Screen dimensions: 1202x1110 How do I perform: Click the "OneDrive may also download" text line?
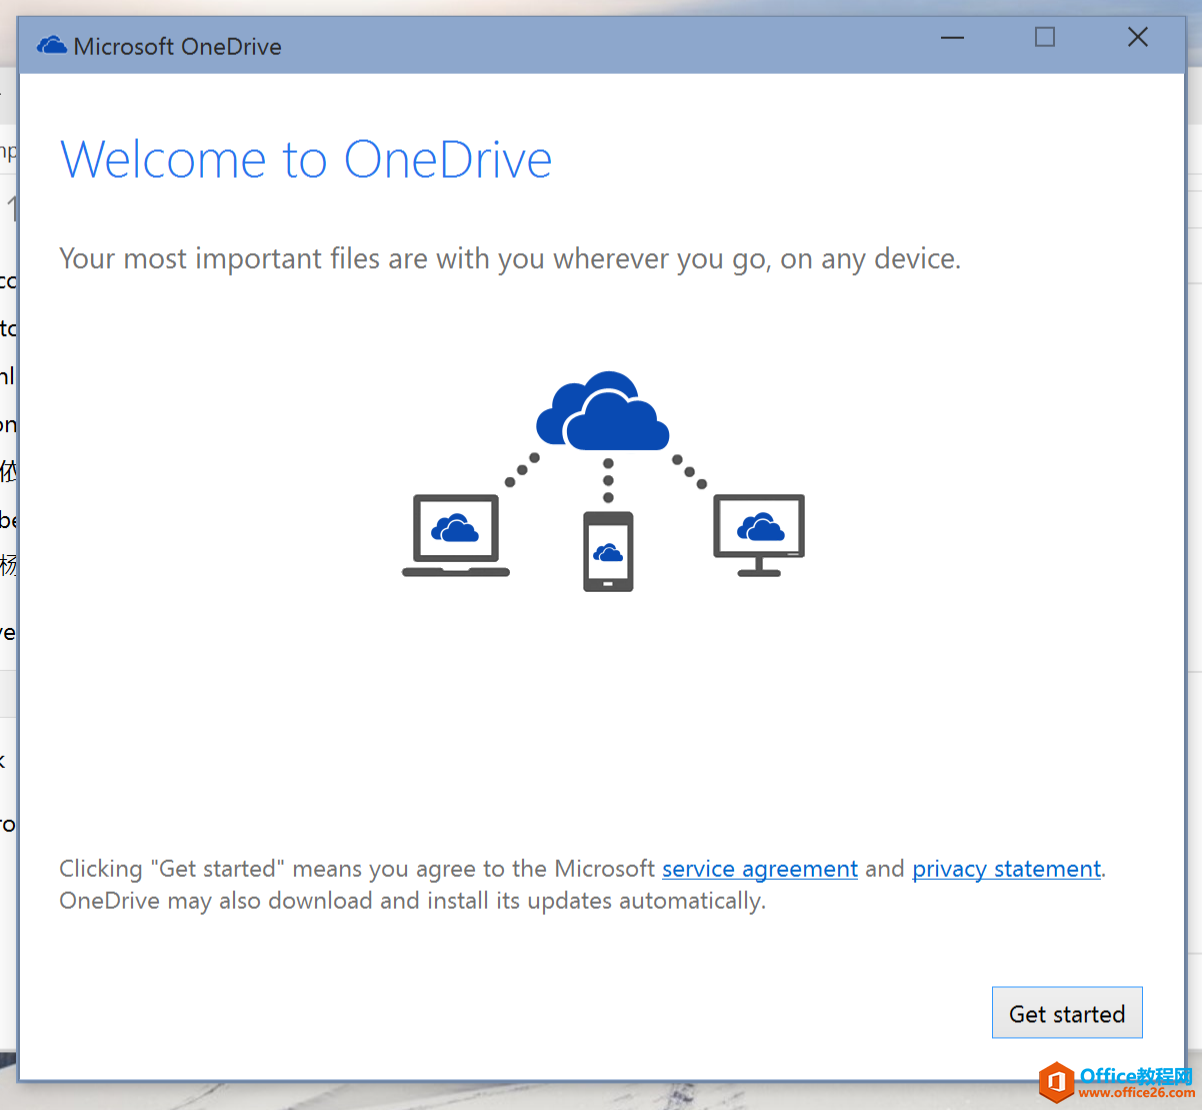[x=412, y=901]
